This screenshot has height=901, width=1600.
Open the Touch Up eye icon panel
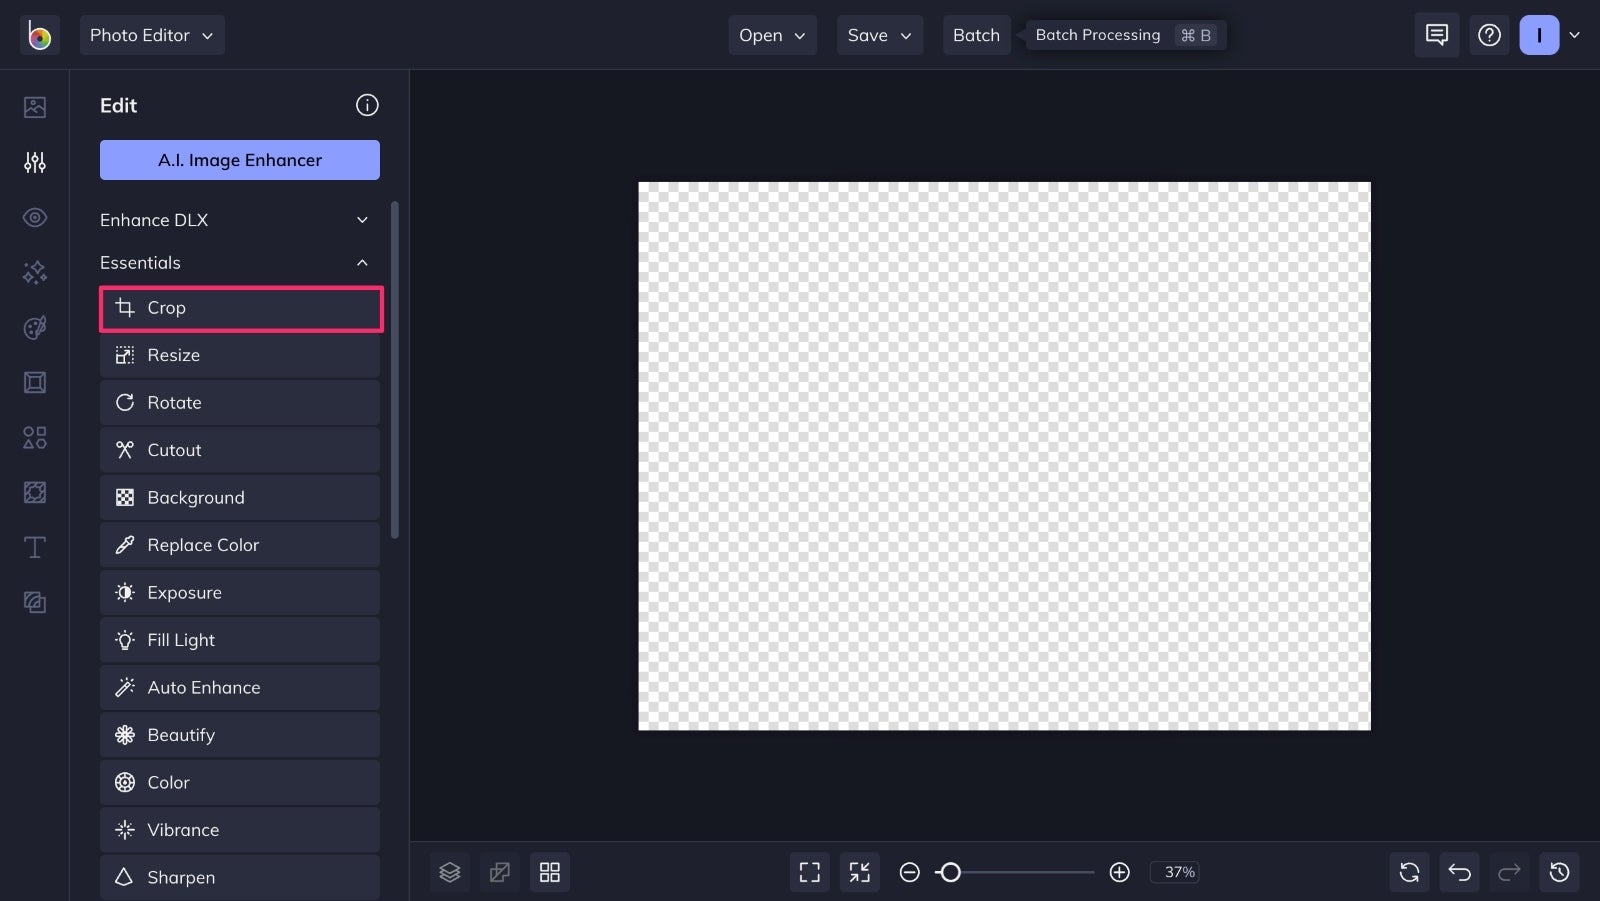(34, 217)
